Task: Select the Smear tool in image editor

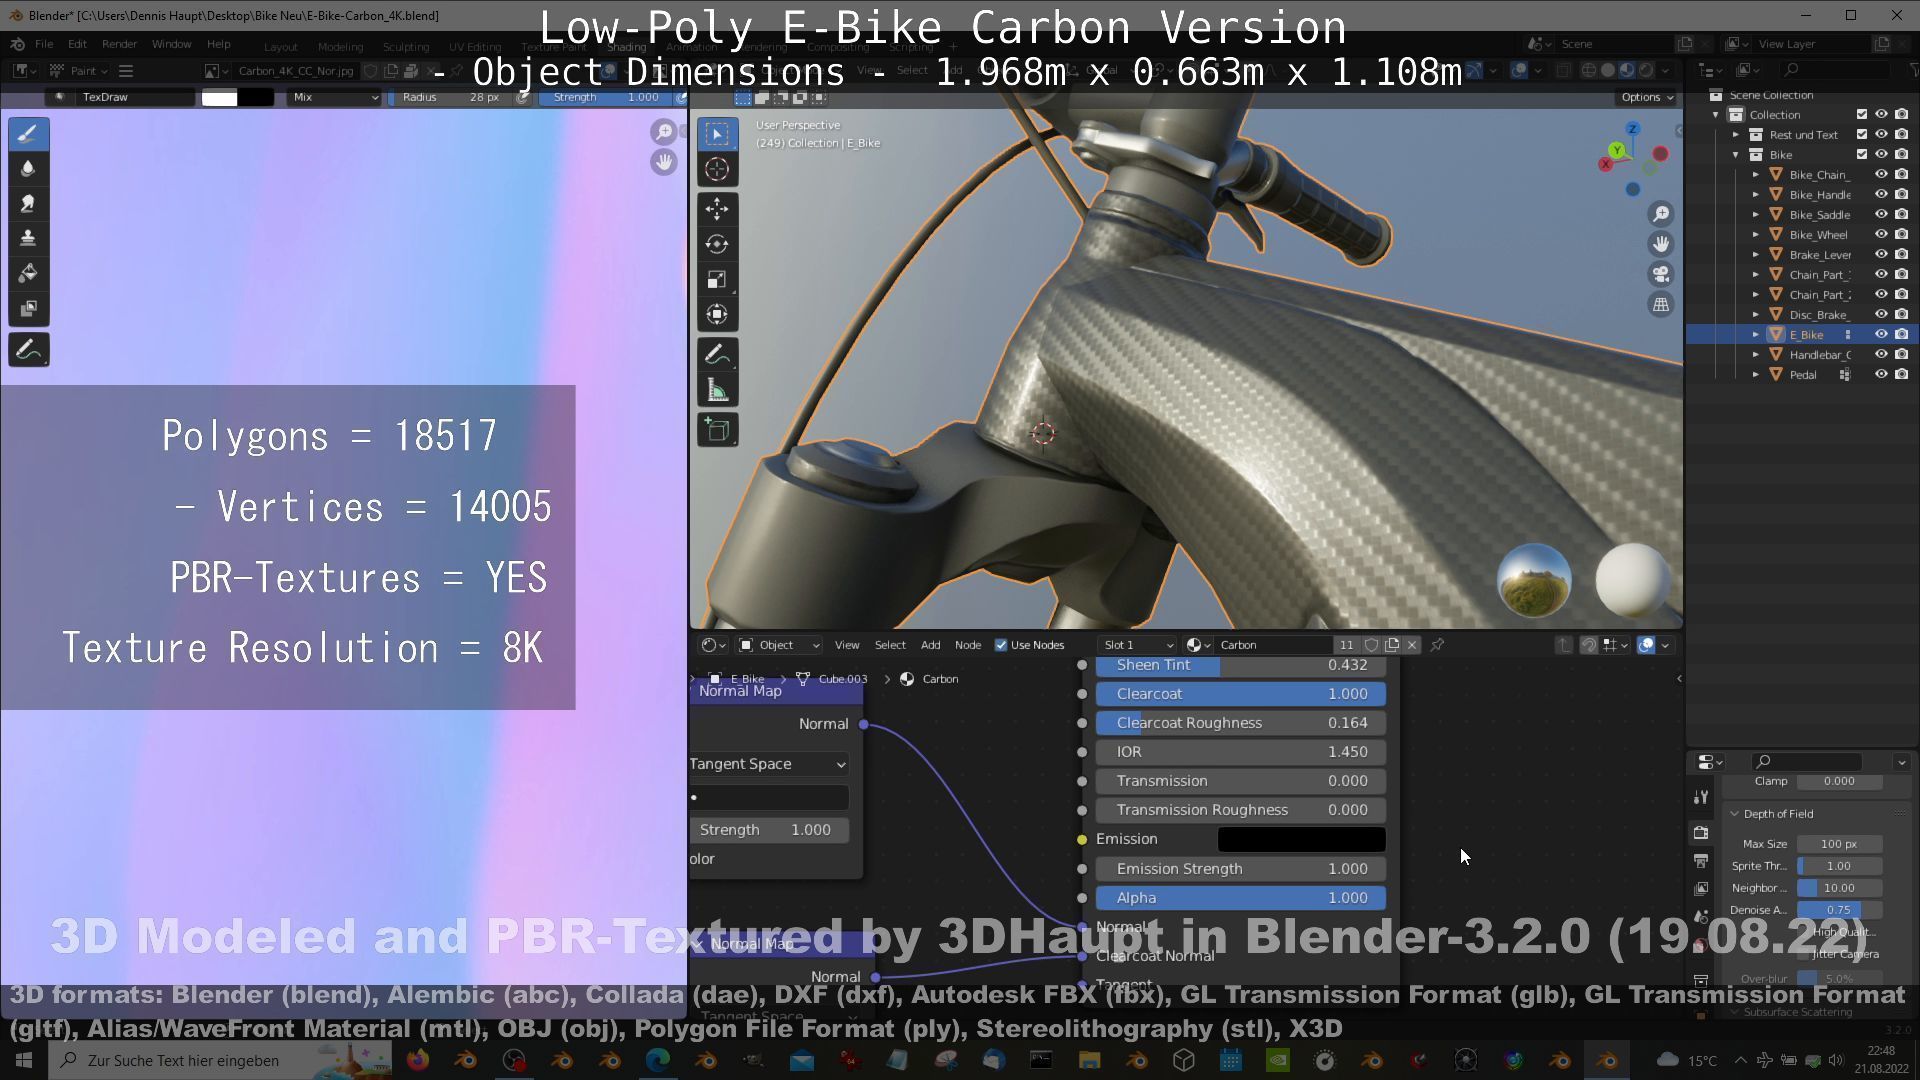Action: 28,204
